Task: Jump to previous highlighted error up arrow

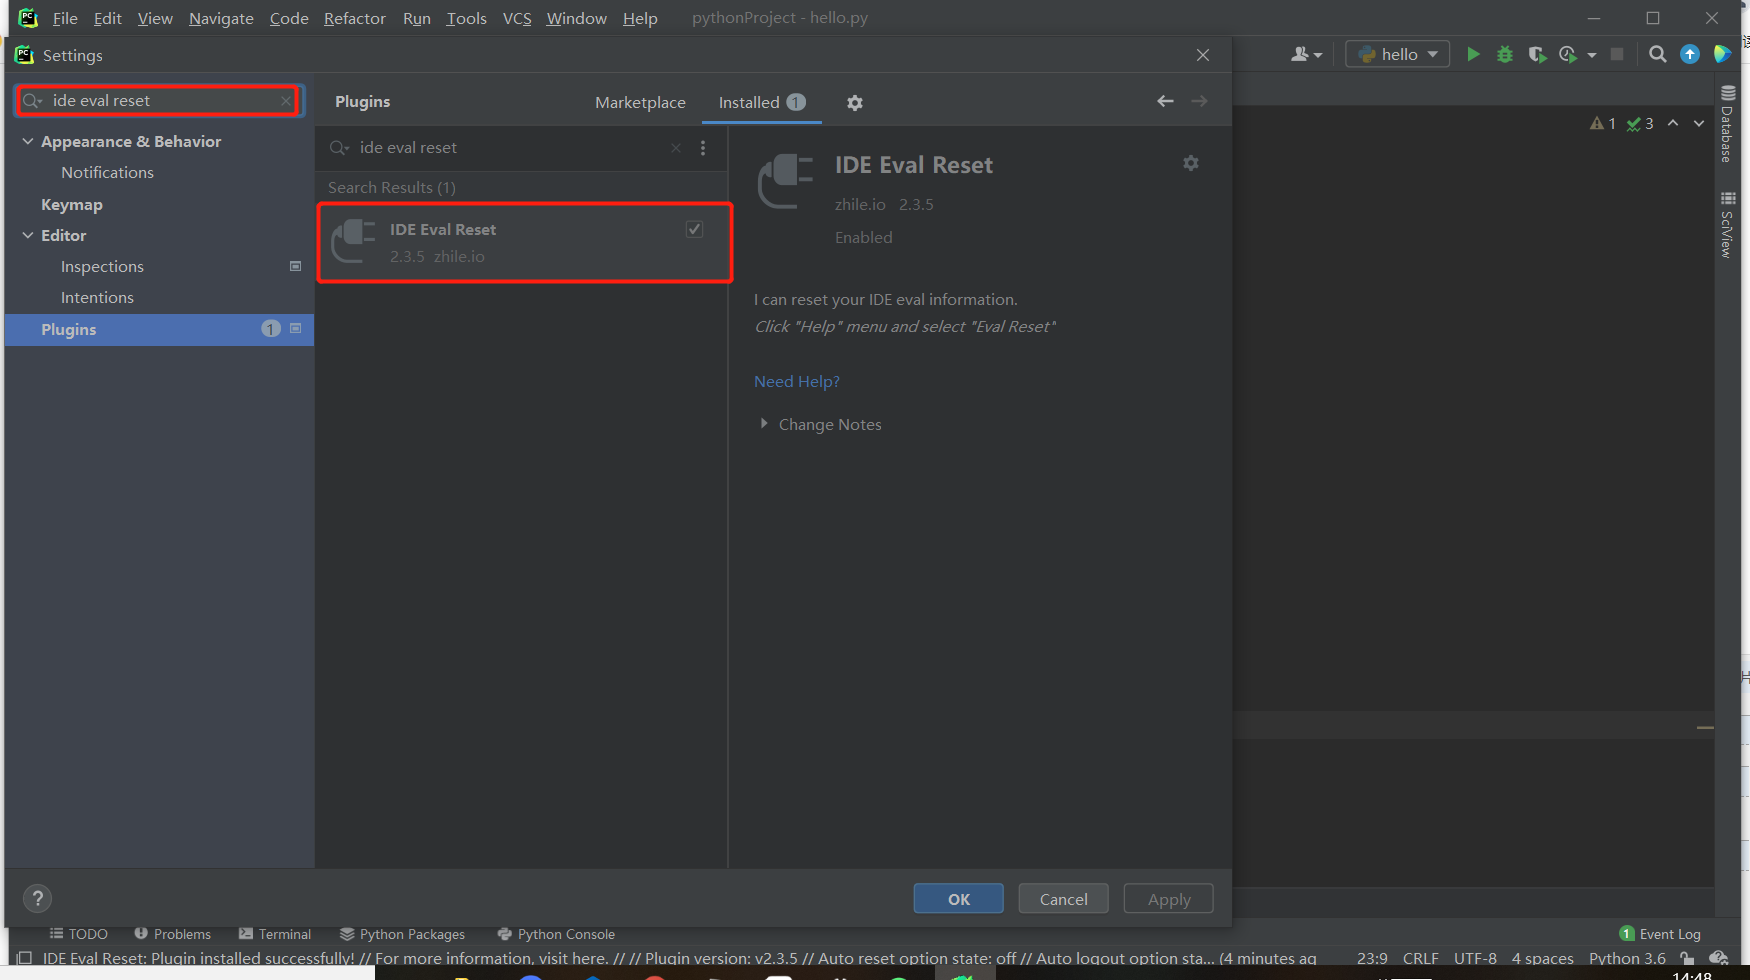Action: pyautogui.click(x=1673, y=123)
